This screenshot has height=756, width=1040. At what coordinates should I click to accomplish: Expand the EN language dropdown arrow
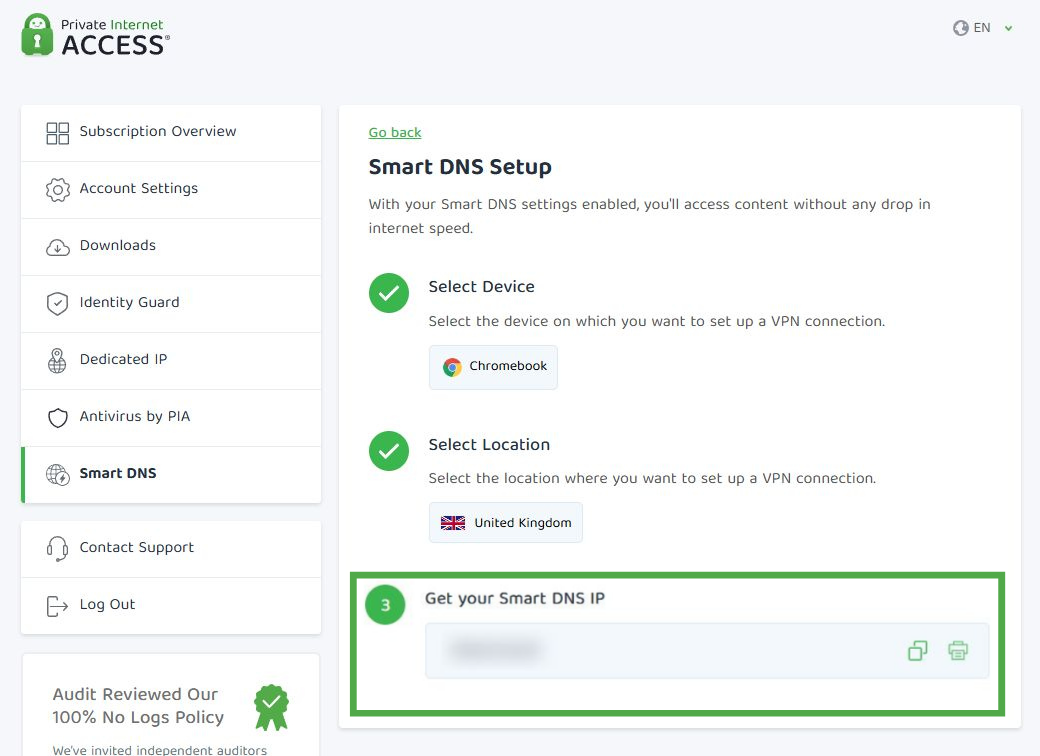tap(1009, 29)
